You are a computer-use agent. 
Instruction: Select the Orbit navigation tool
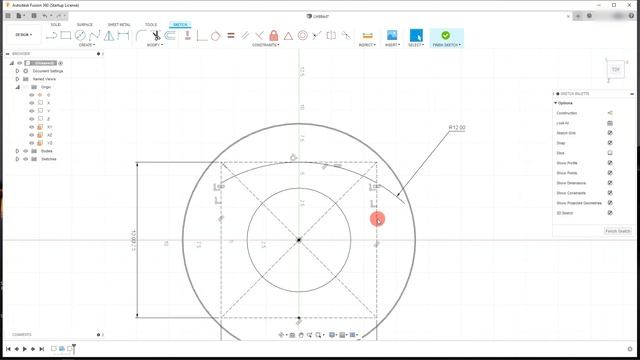[281, 335]
